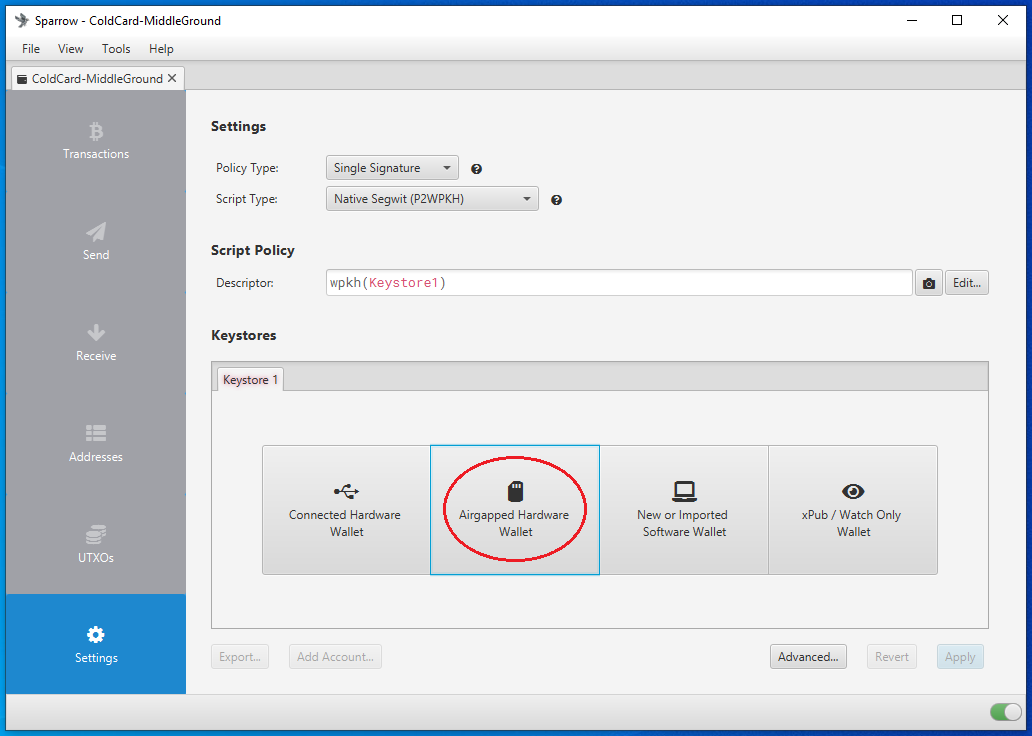Click the Add Account... button
This screenshot has width=1032, height=736.
tap(335, 657)
